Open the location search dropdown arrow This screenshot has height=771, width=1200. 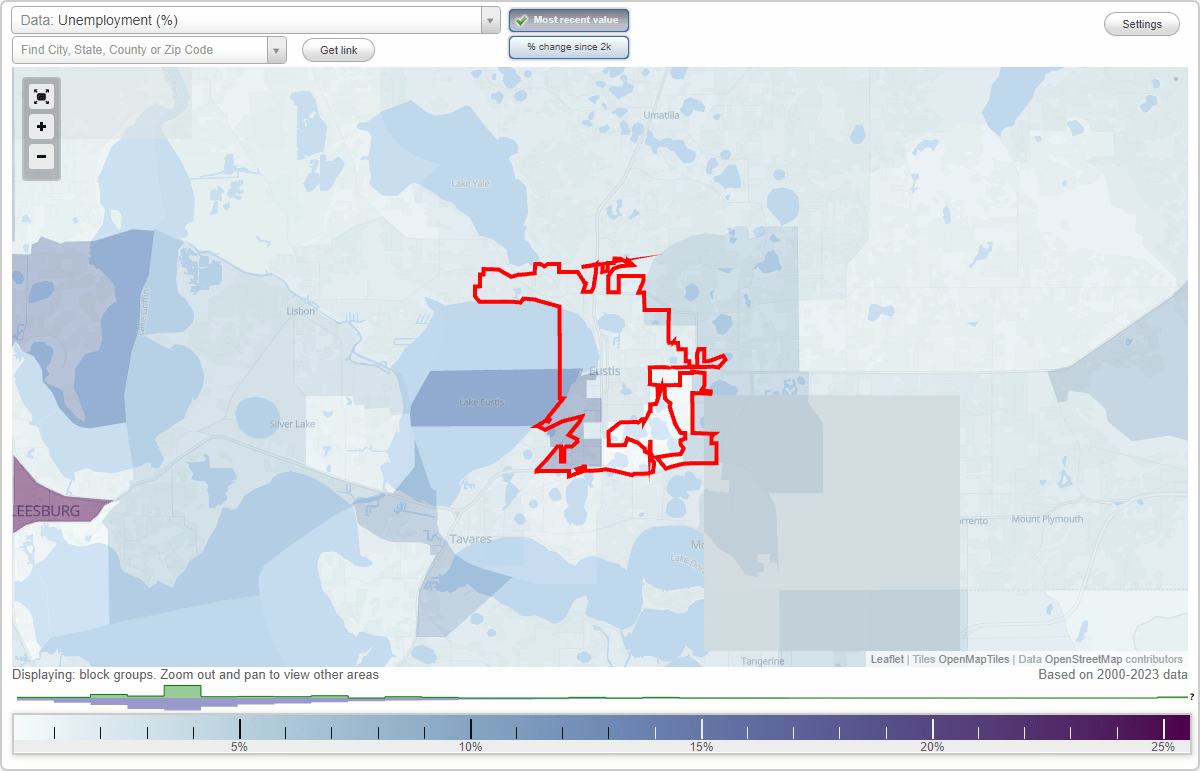coord(276,50)
